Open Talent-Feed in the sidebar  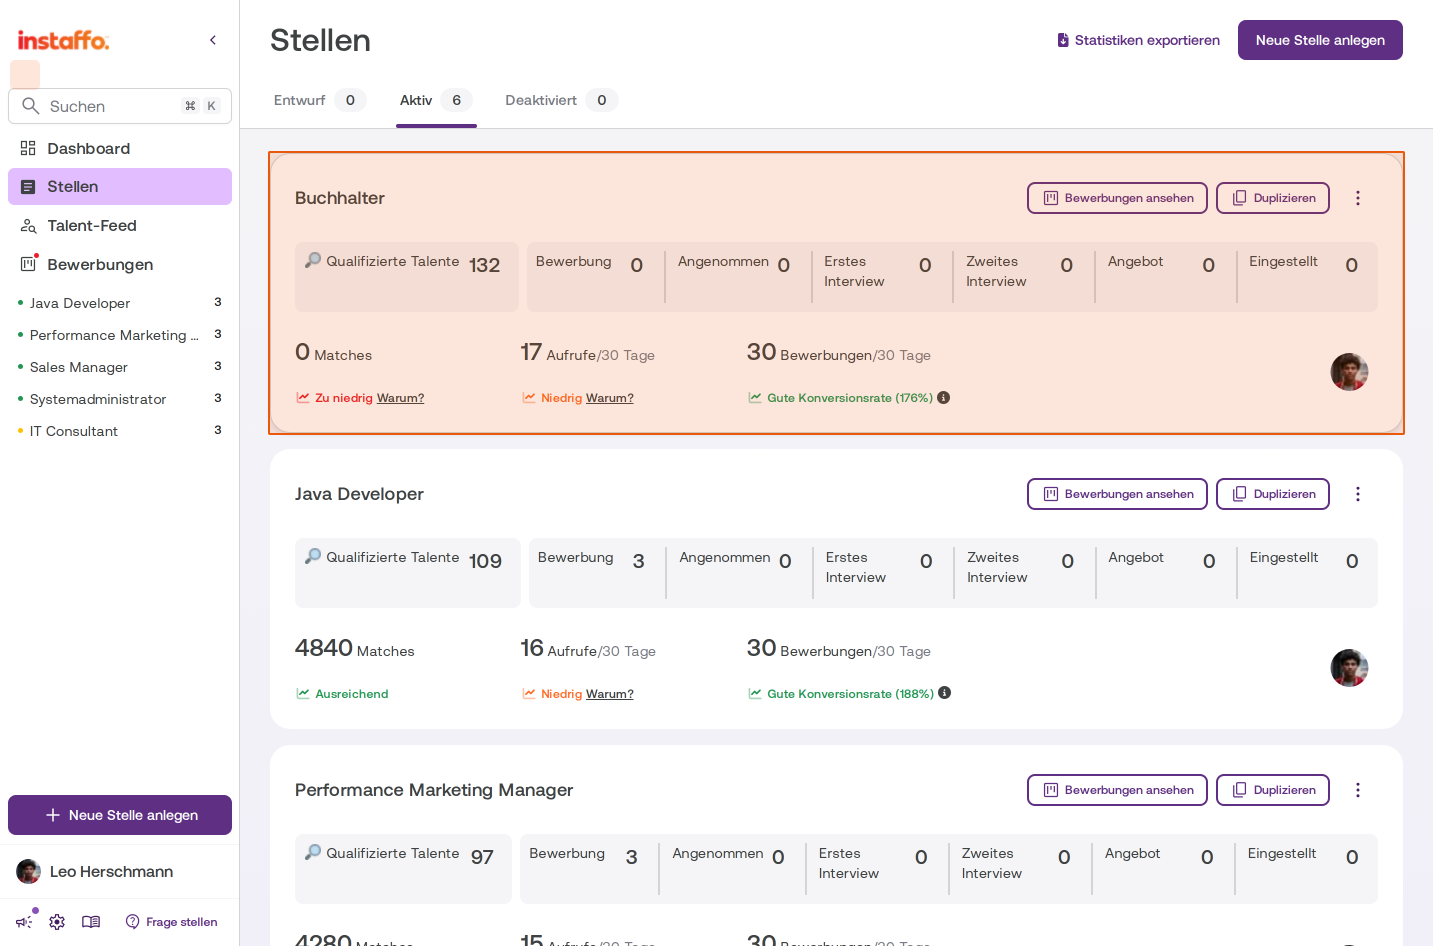click(120, 226)
